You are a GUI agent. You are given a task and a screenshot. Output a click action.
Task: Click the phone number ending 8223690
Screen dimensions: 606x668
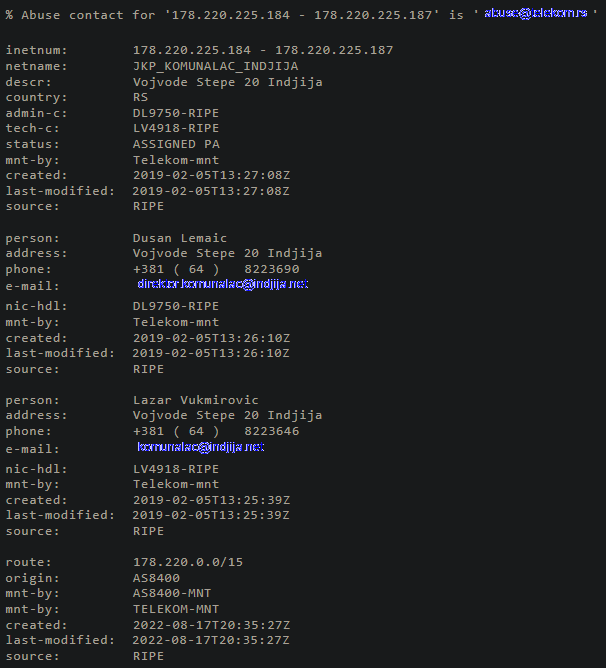point(216,269)
